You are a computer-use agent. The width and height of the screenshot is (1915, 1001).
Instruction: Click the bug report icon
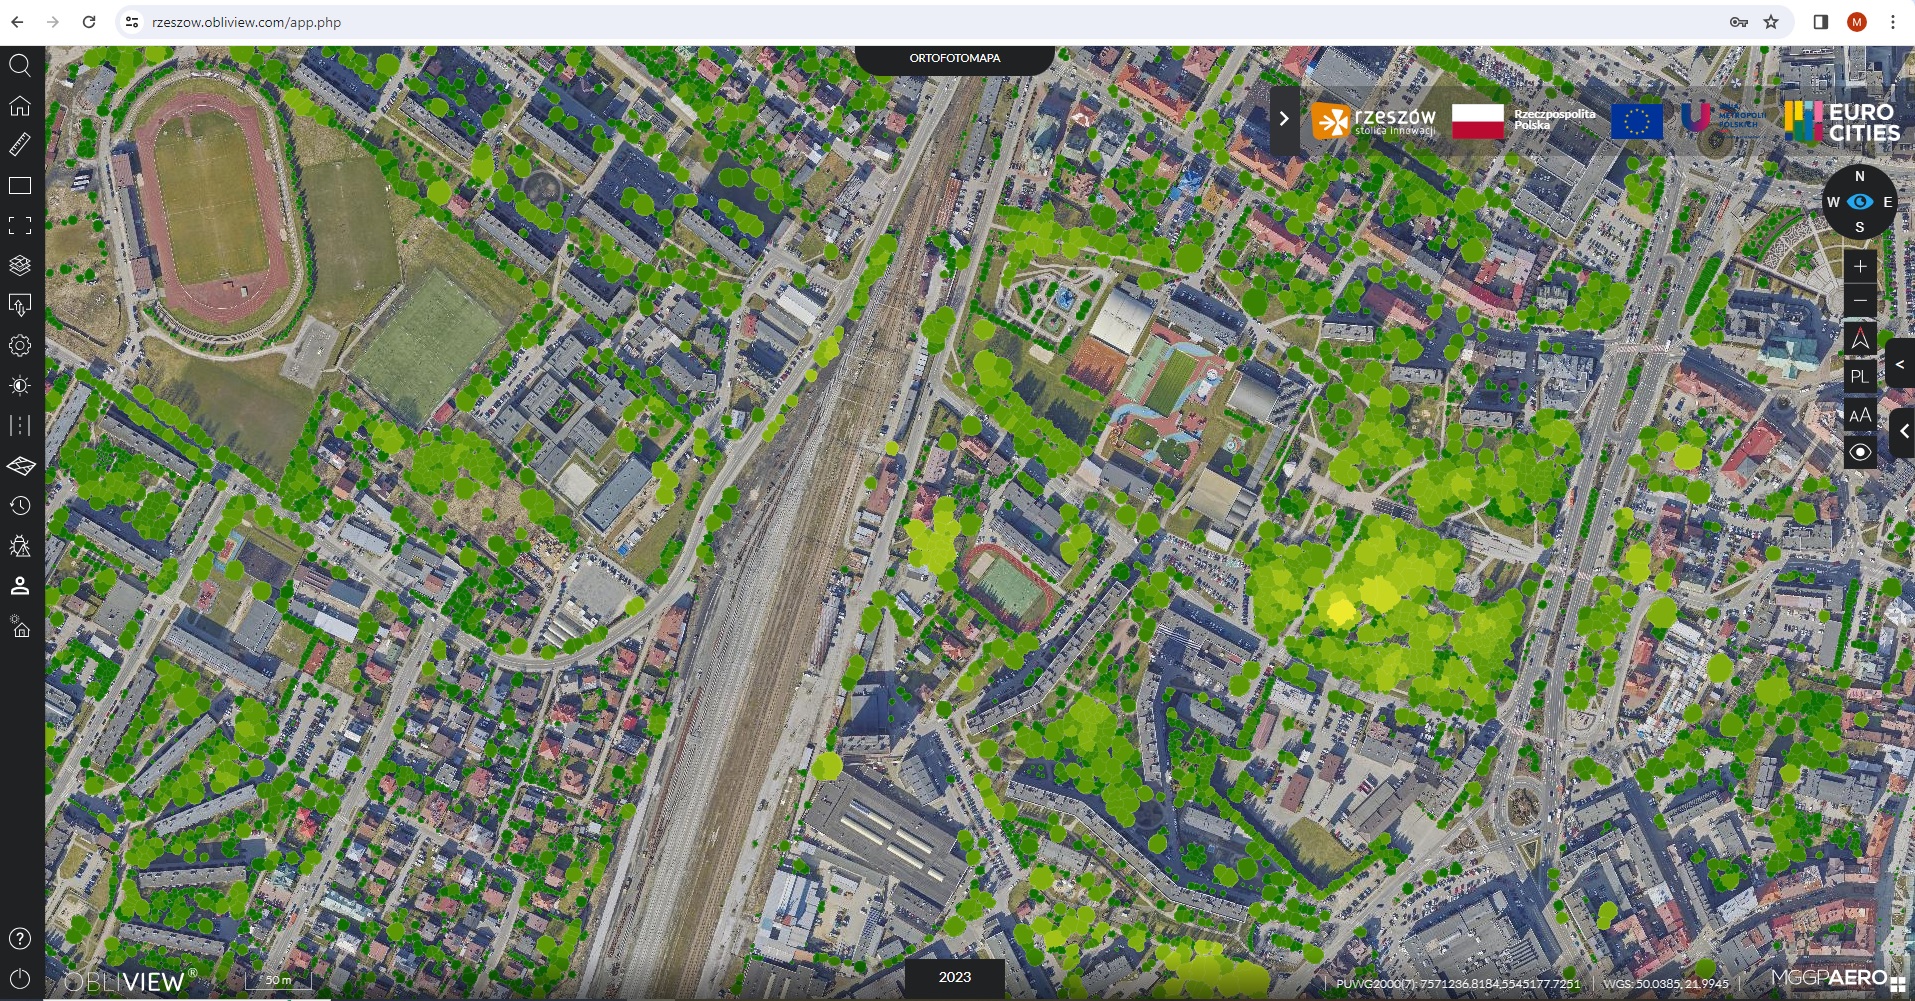coord(20,546)
